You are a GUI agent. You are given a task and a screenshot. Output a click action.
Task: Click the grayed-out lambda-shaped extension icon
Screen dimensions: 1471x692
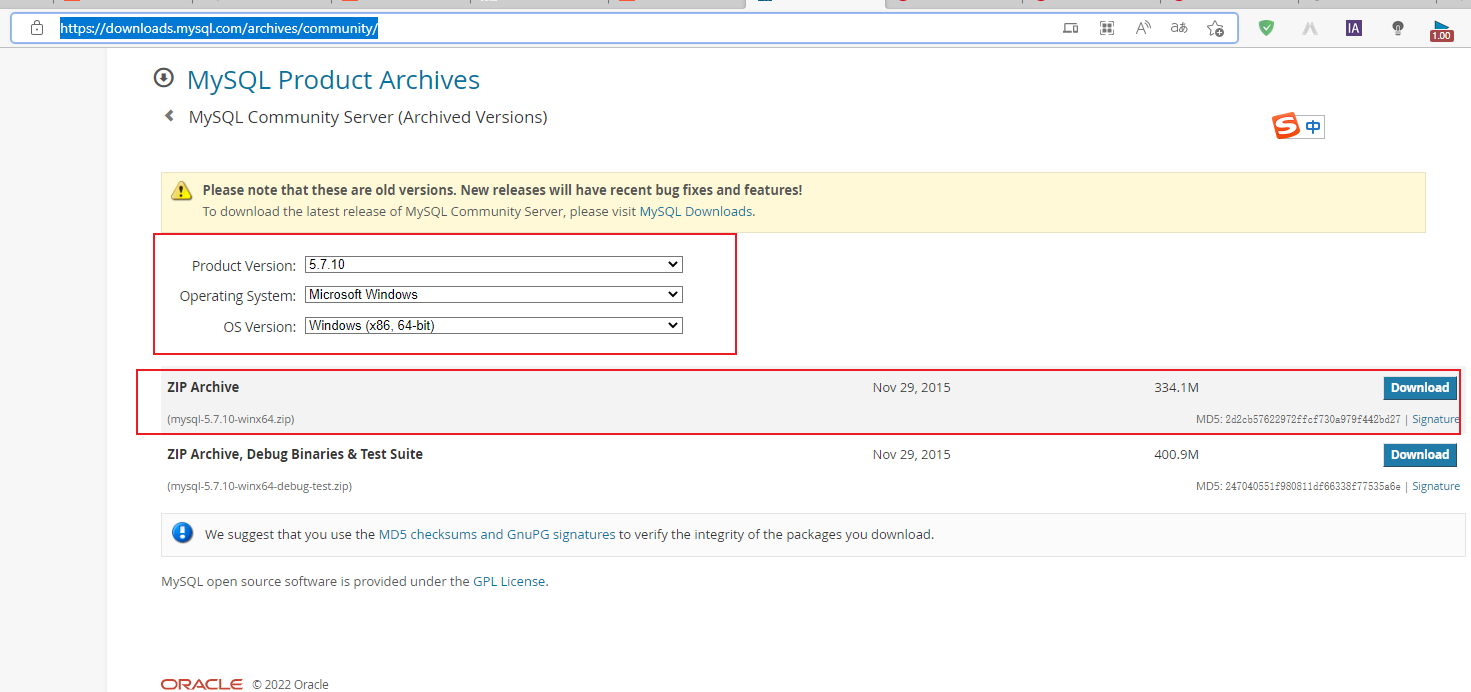[1310, 28]
